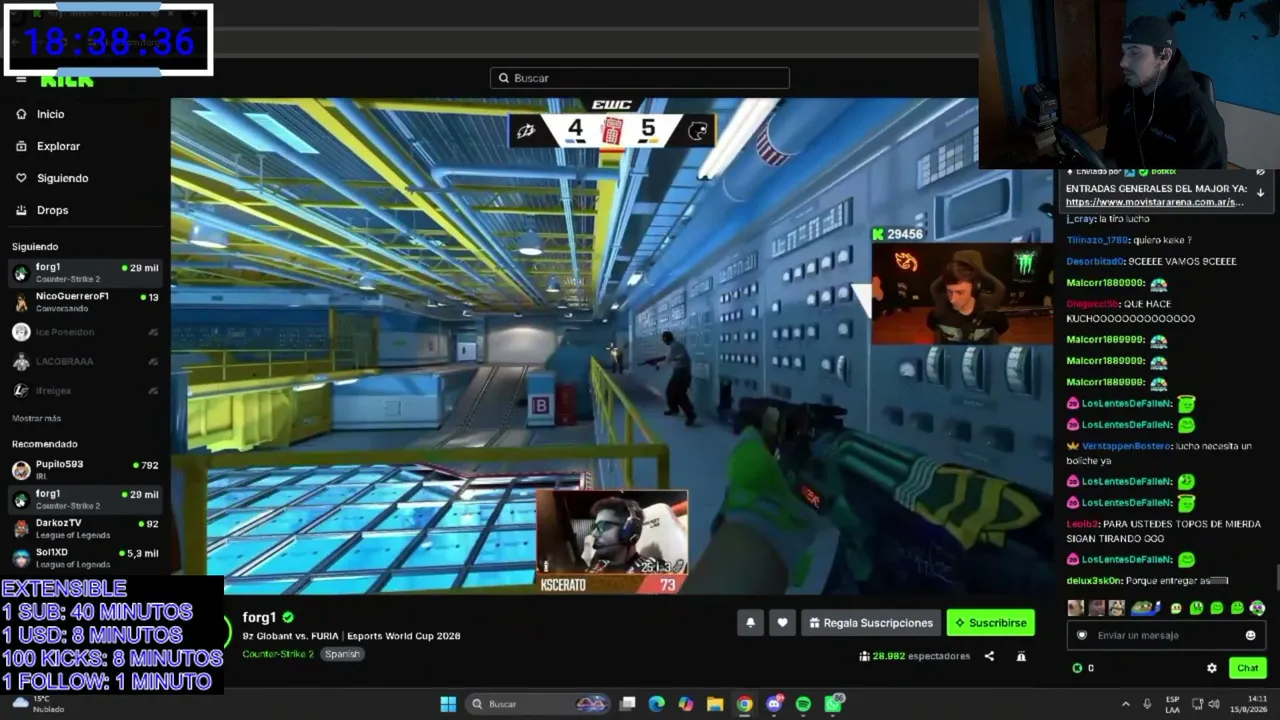The height and width of the screenshot is (720, 1280).
Task: Open Microsoft Edge from the taskbar
Action: (x=656, y=704)
